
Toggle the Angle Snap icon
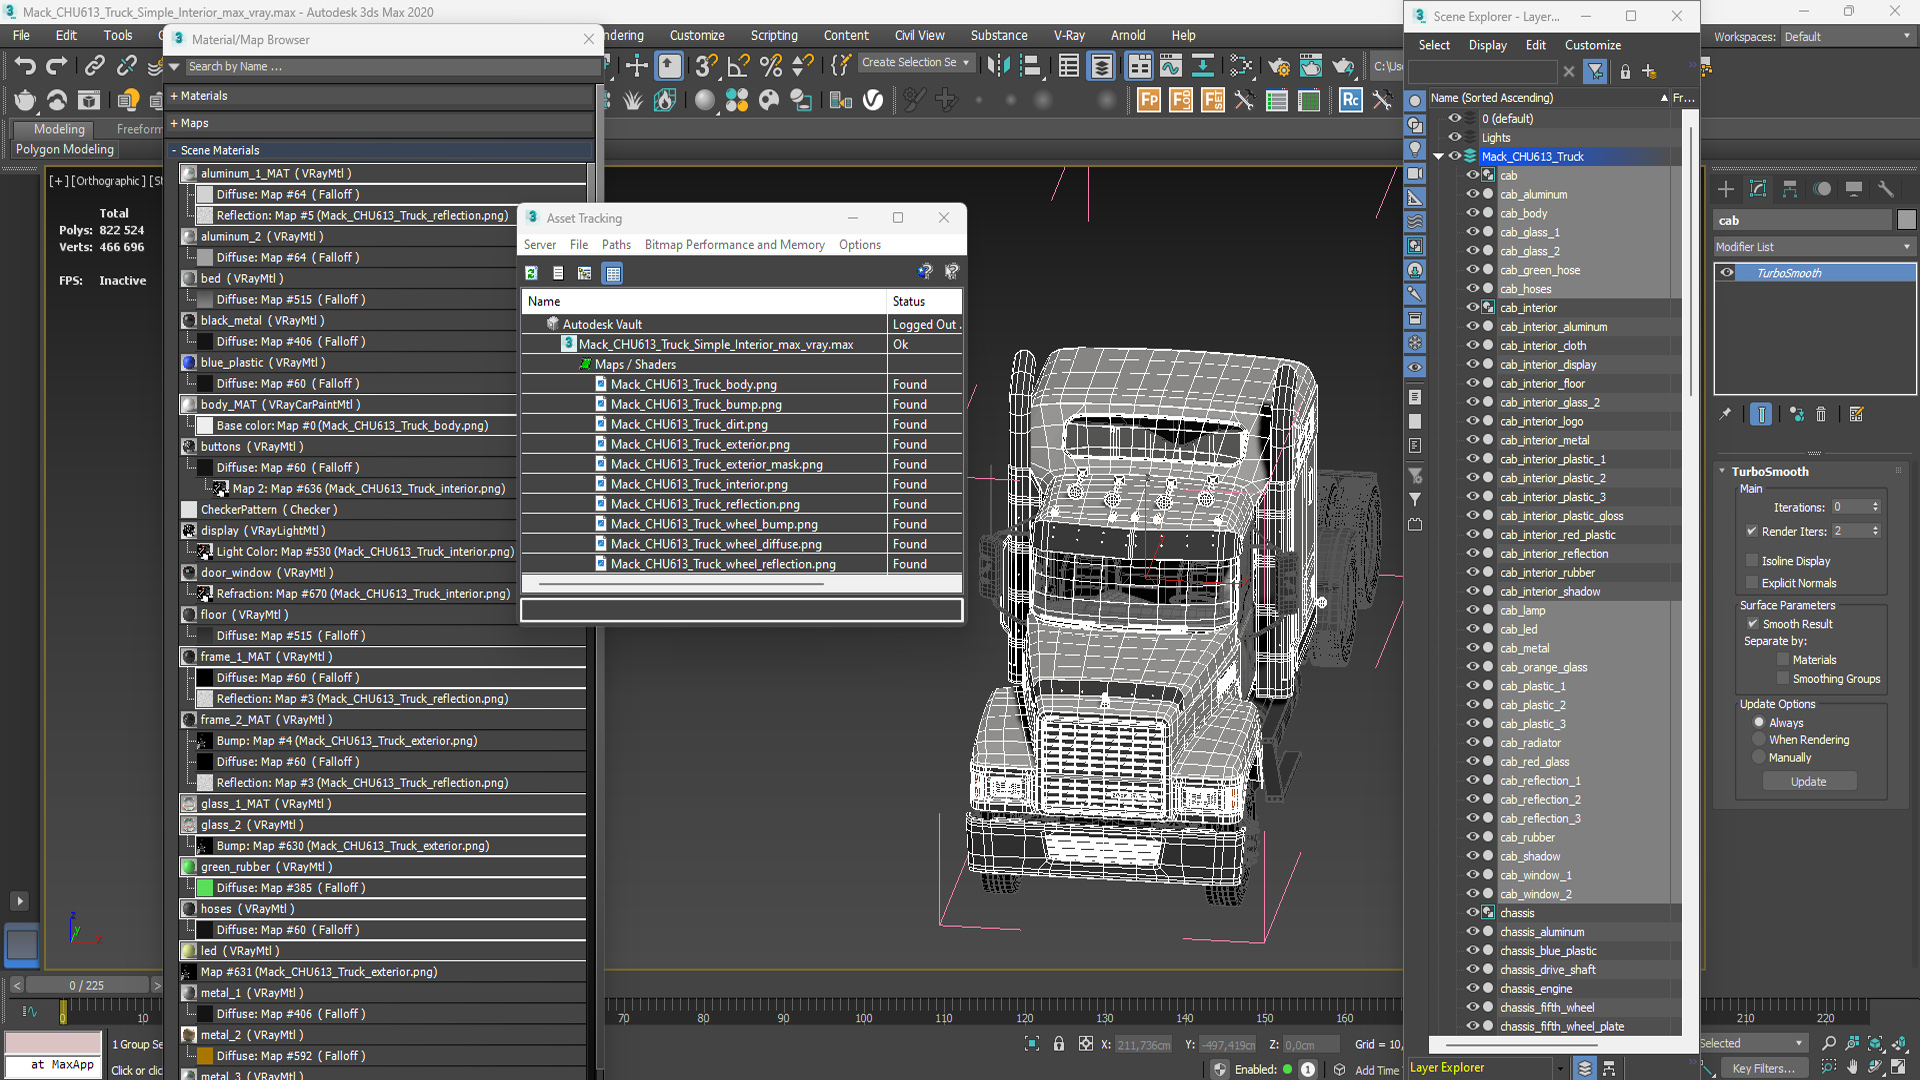(738, 66)
